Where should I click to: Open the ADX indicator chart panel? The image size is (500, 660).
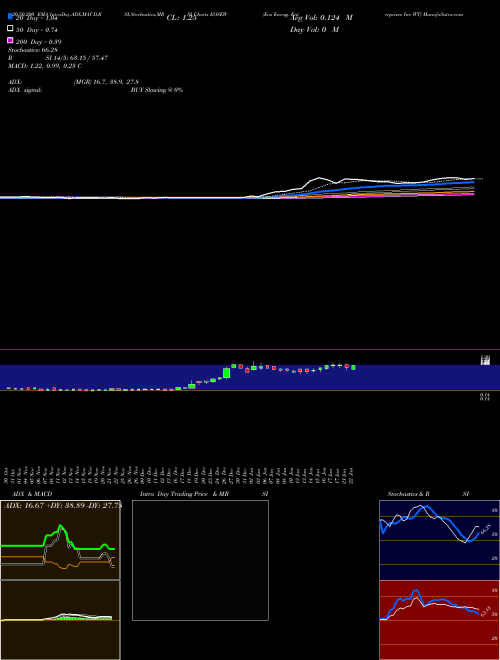[x=60, y=540]
